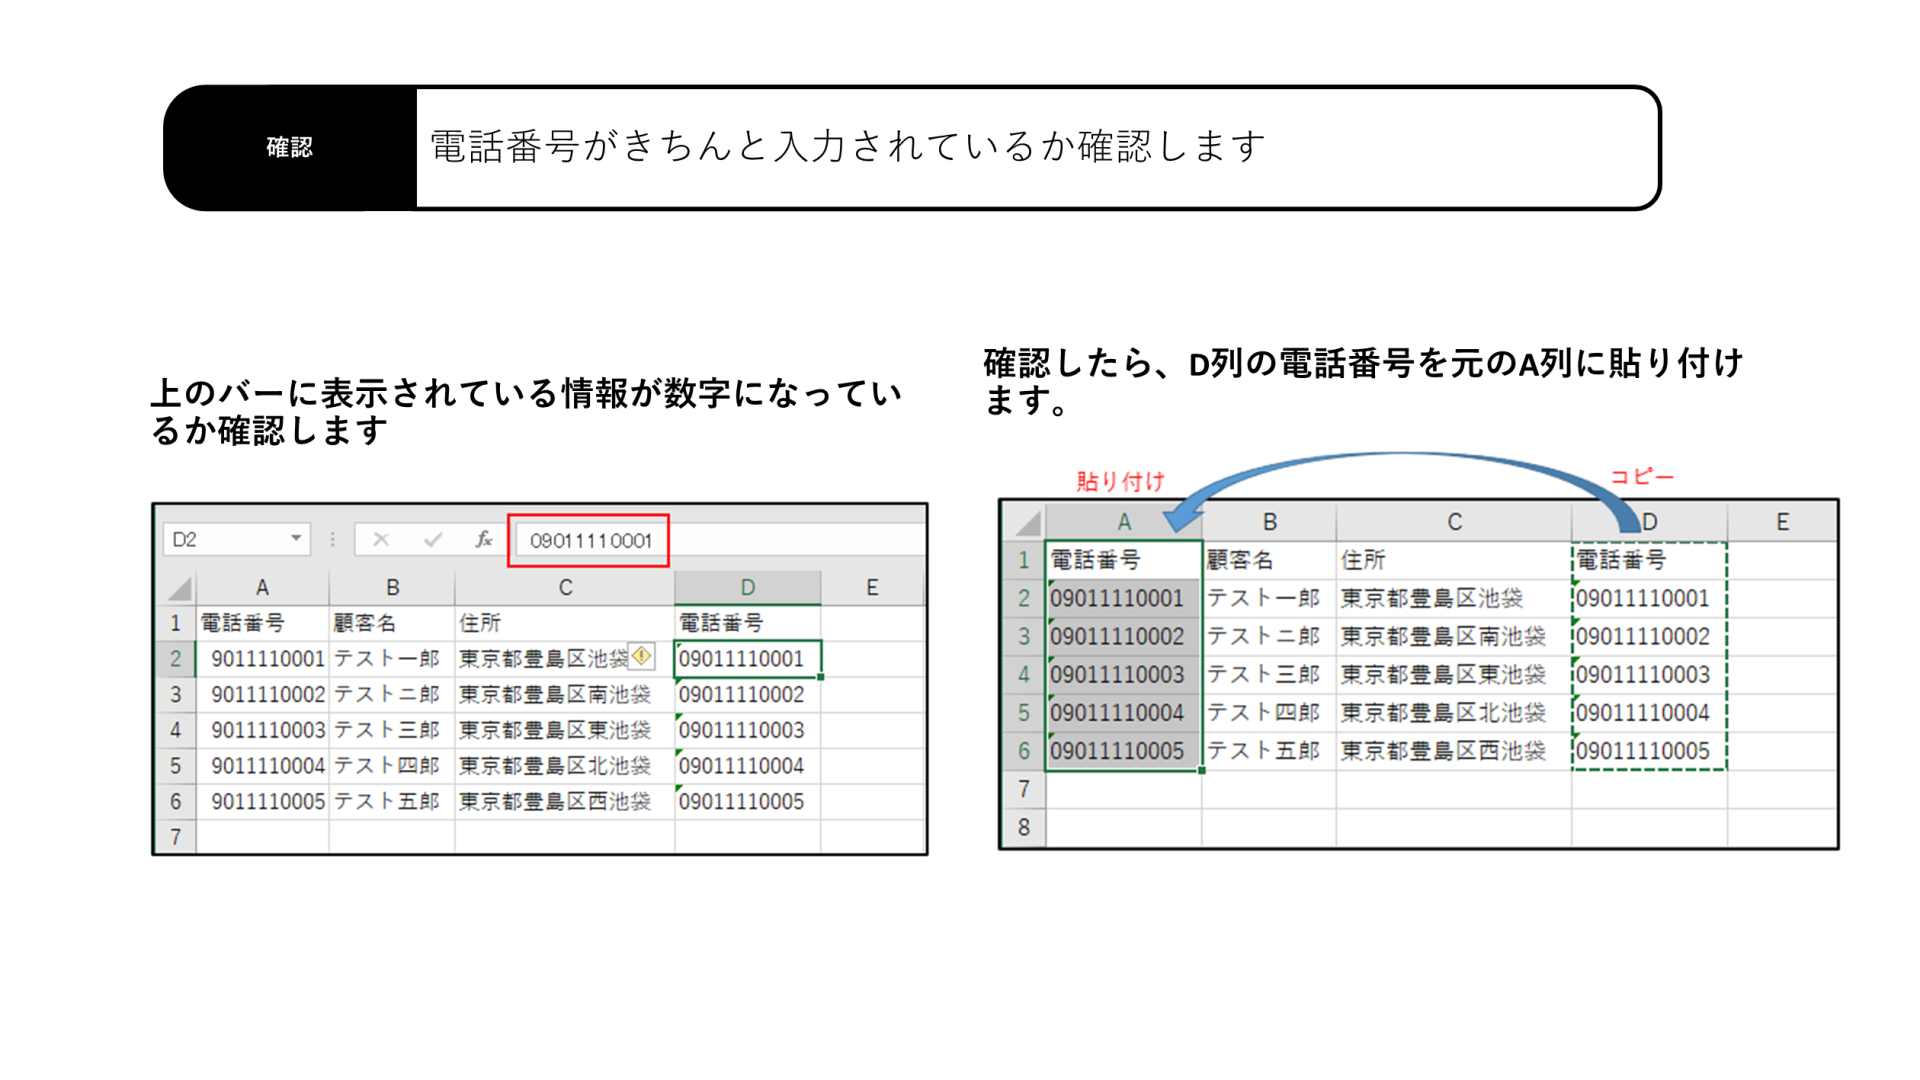The width and height of the screenshot is (1920, 1080).
Task: Select row 8 header in right spreadsheet
Action: point(1024,828)
